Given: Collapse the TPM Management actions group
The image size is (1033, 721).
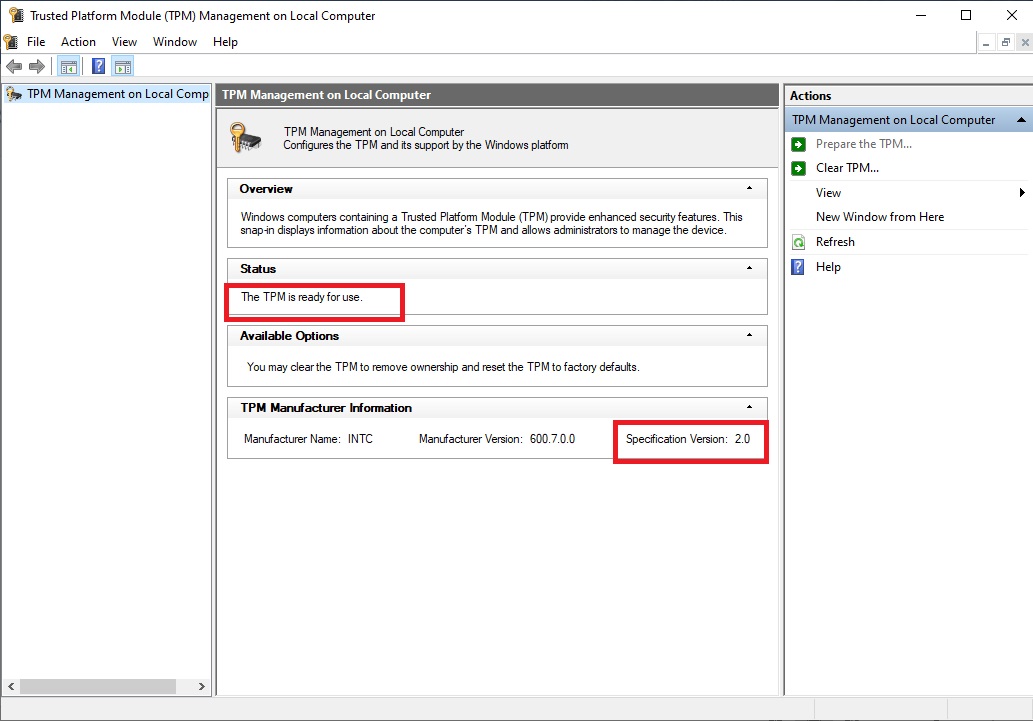Looking at the screenshot, I should coord(1022,119).
